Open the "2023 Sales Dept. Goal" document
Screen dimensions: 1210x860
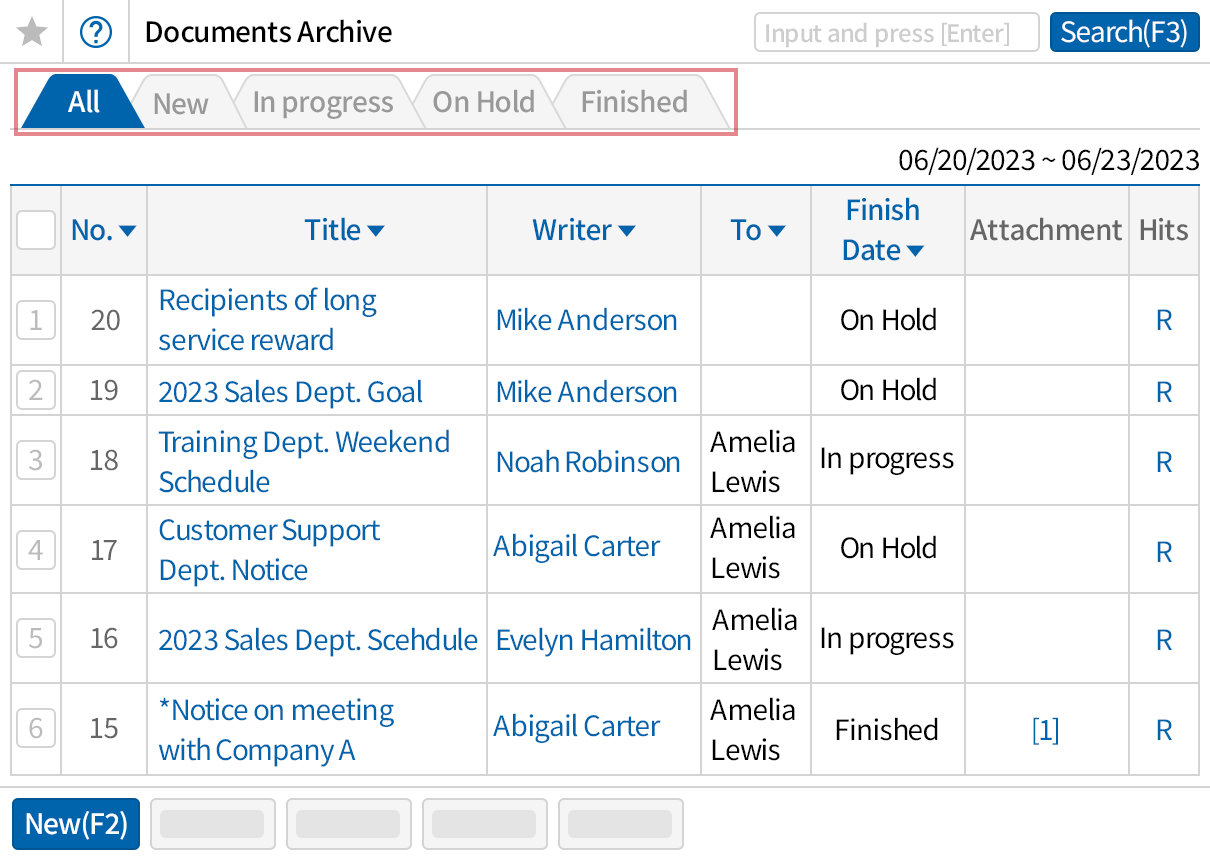click(289, 391)
